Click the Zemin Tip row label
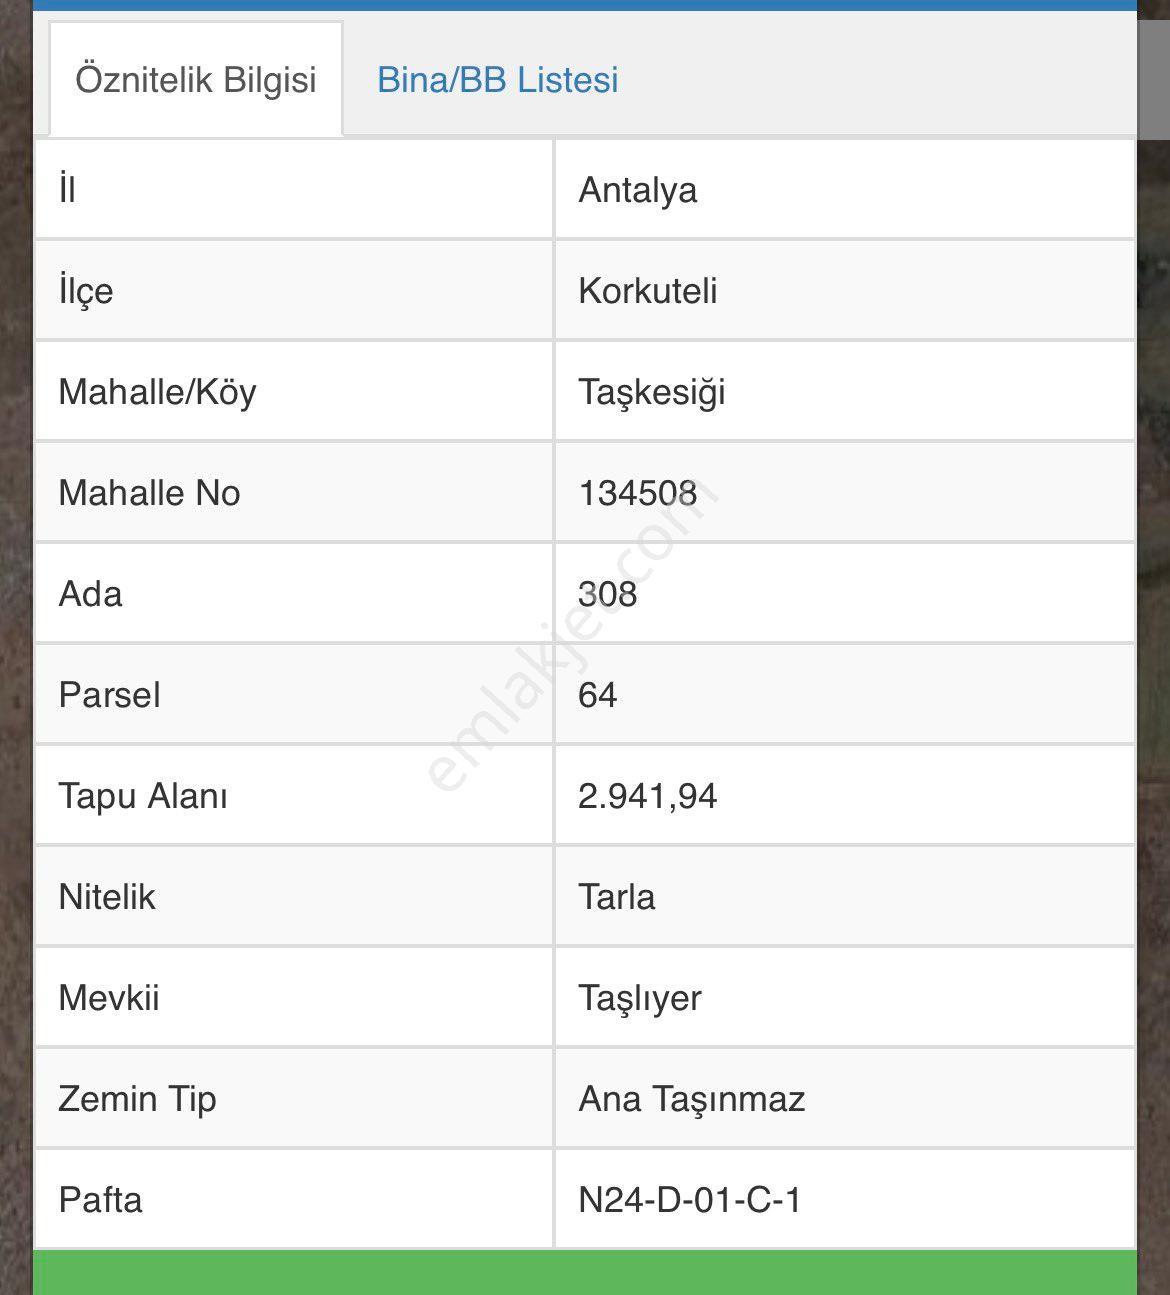Image resolution: width=1170 pixels, height=1295 pixels. (x=137, y=1099)
